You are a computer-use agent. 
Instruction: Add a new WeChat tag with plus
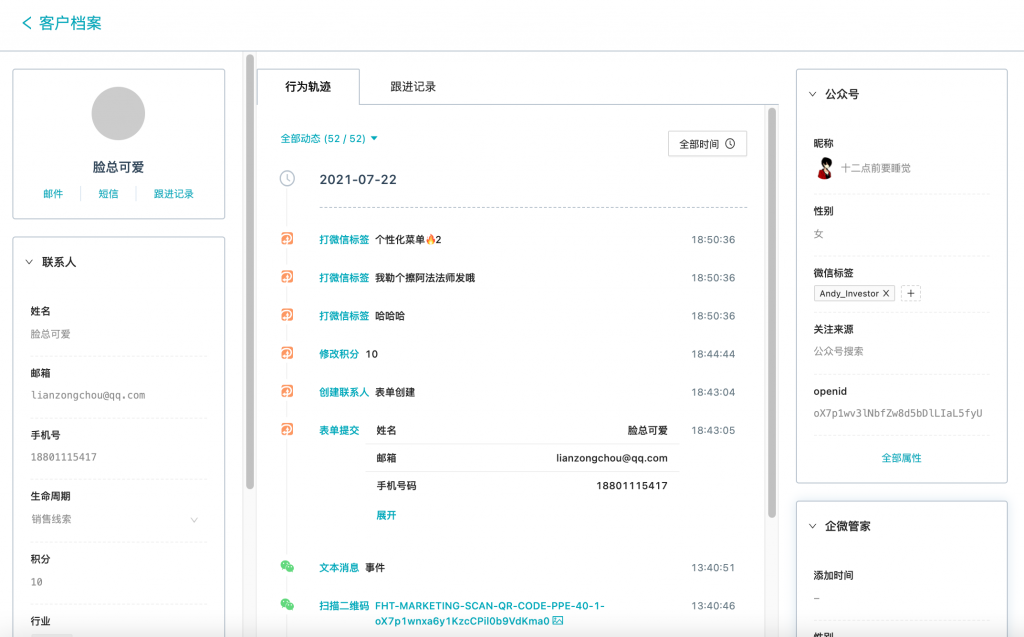coord(910,293)
